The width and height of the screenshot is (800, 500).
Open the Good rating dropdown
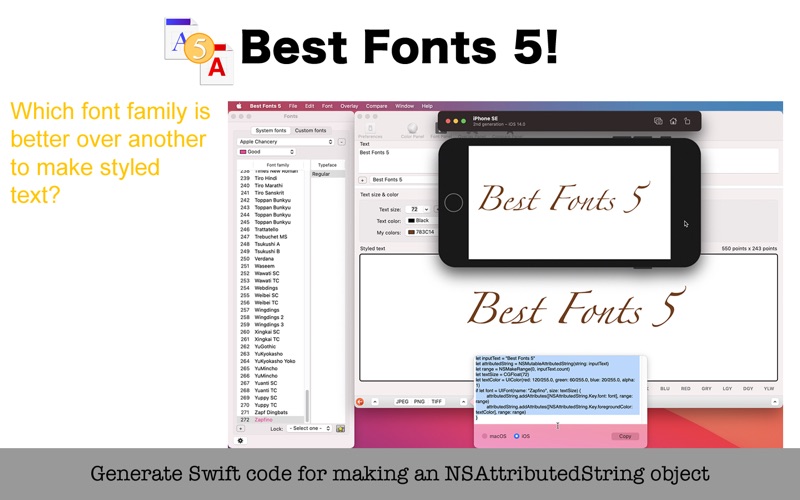(266, 152)
